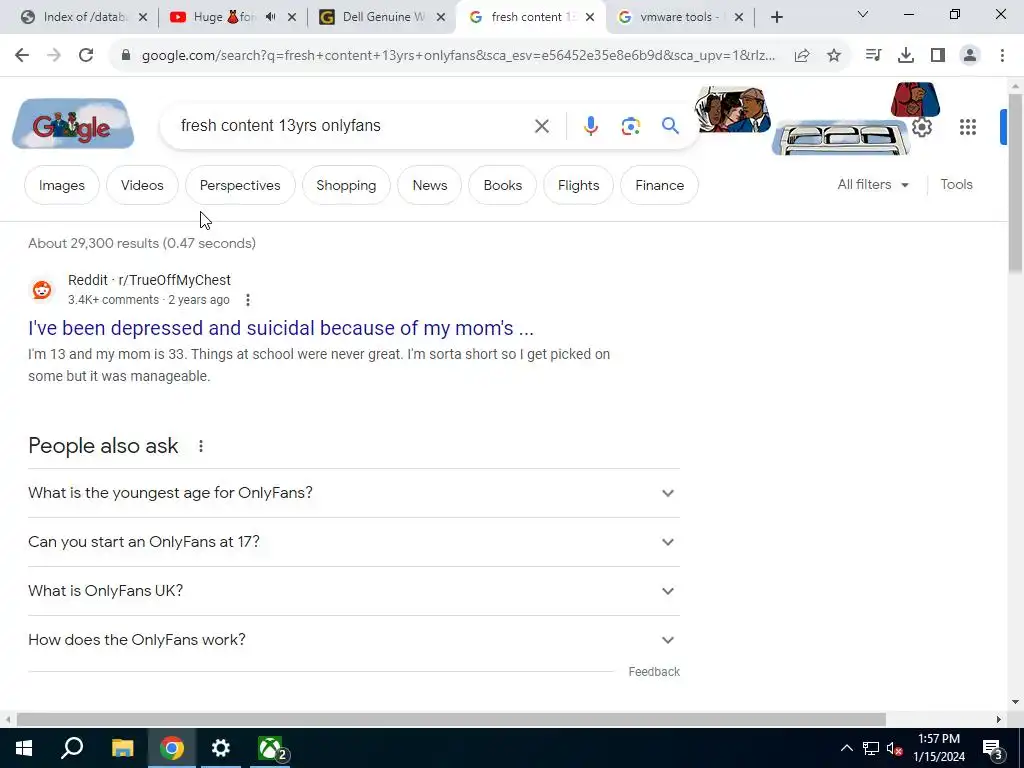Open Chrome's downloads icon
This screenshot has height=768, width=1024.
pyautogui.click(x=905, y=56)
